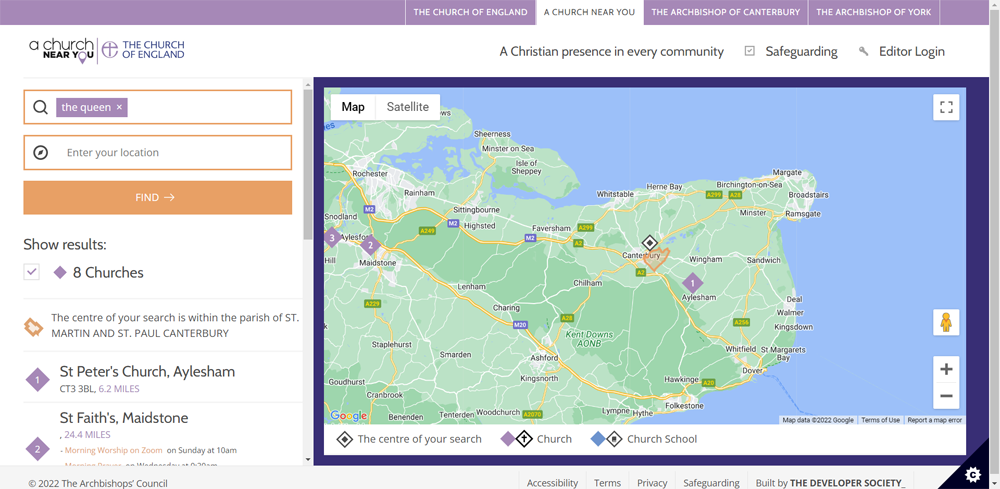Click the keyword search field
The width and height of the screenshot is (1000, 489).
tap(158, 107)
